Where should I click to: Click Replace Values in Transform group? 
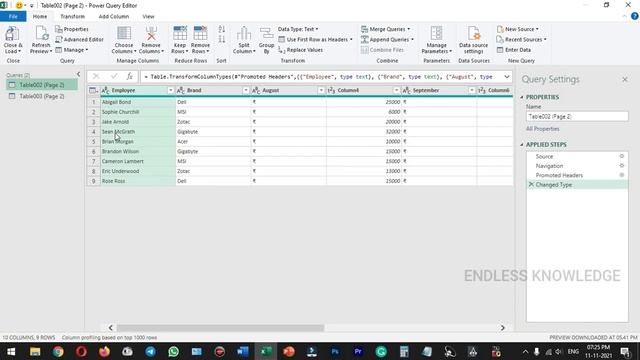(x=300, y=50)
